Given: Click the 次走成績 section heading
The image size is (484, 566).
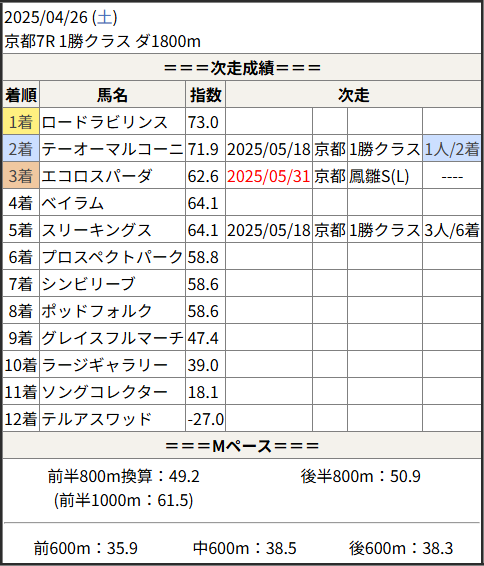Looking at the screenshot, I should pos(242,68).
